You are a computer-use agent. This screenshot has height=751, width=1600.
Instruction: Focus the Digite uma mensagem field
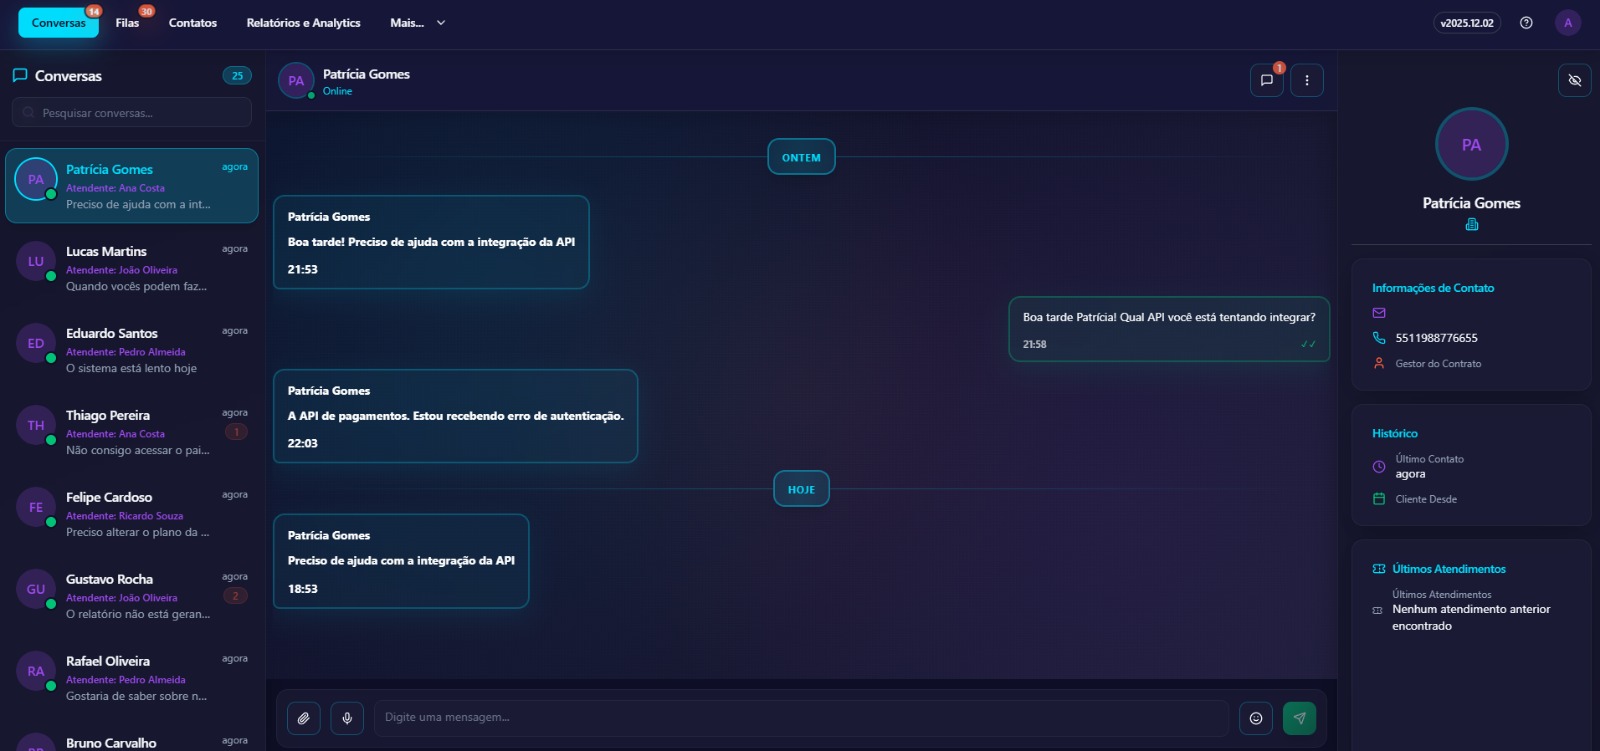pyautogui.click(x=801, y=718)
